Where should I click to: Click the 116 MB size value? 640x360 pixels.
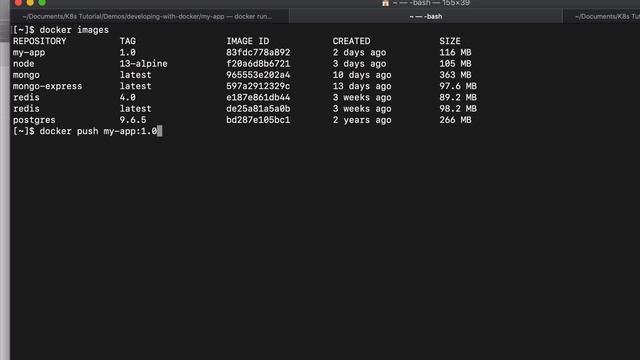click(455, 53)
